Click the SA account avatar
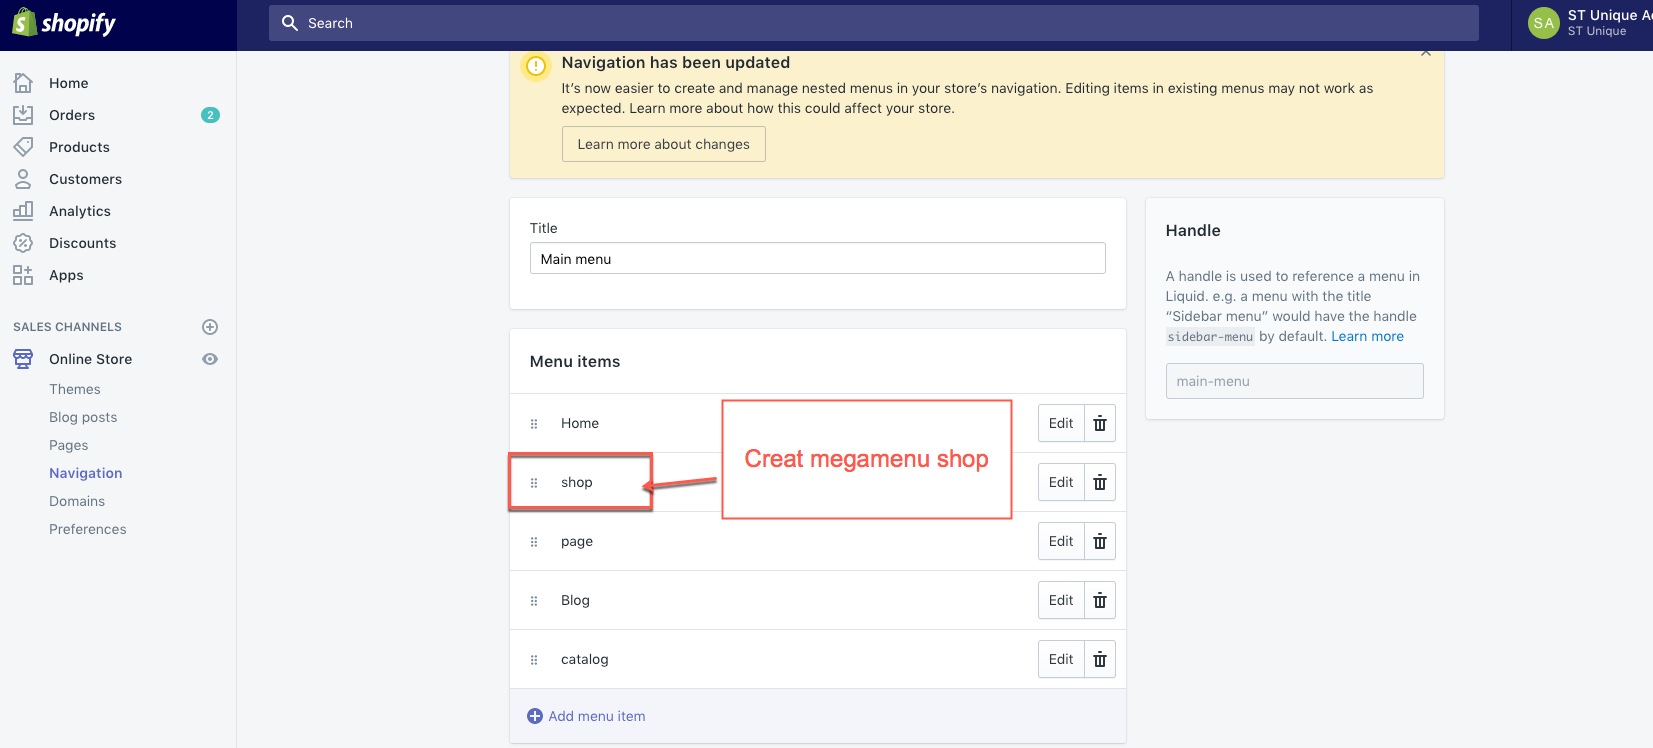The image size is (1653, 748). 1544,23
